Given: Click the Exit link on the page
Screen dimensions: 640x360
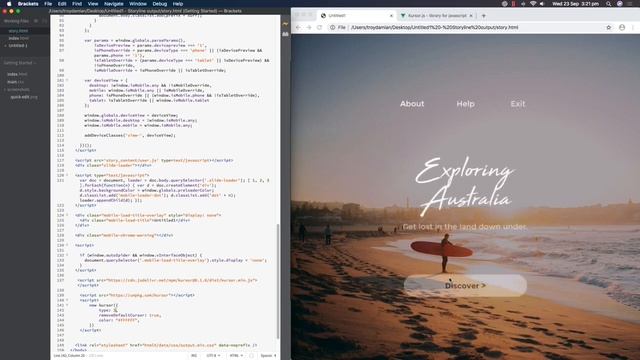Looking at the screenshot, I should (518, 104).
